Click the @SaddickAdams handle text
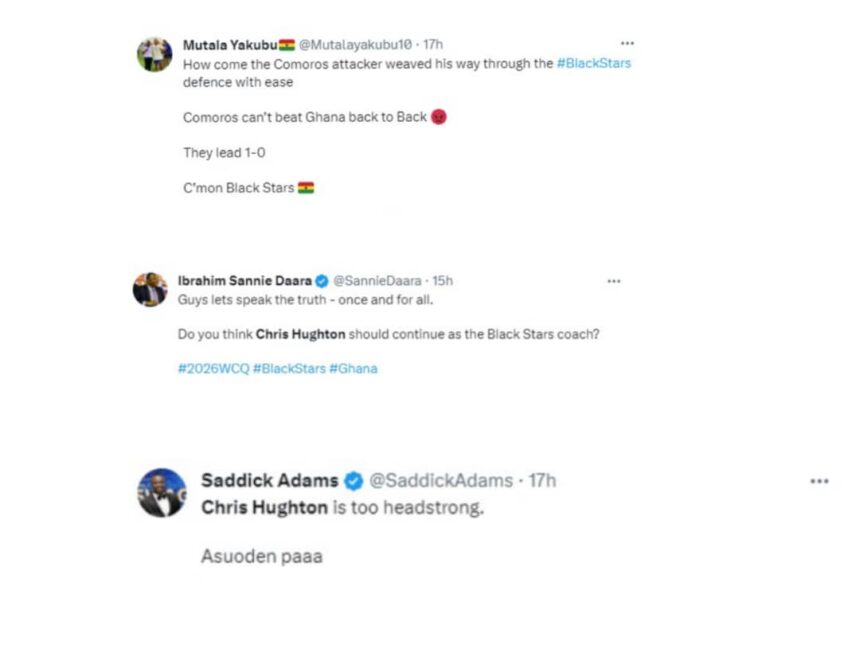The width and height of the screenshot is (860, 645). tap(442, 480)
